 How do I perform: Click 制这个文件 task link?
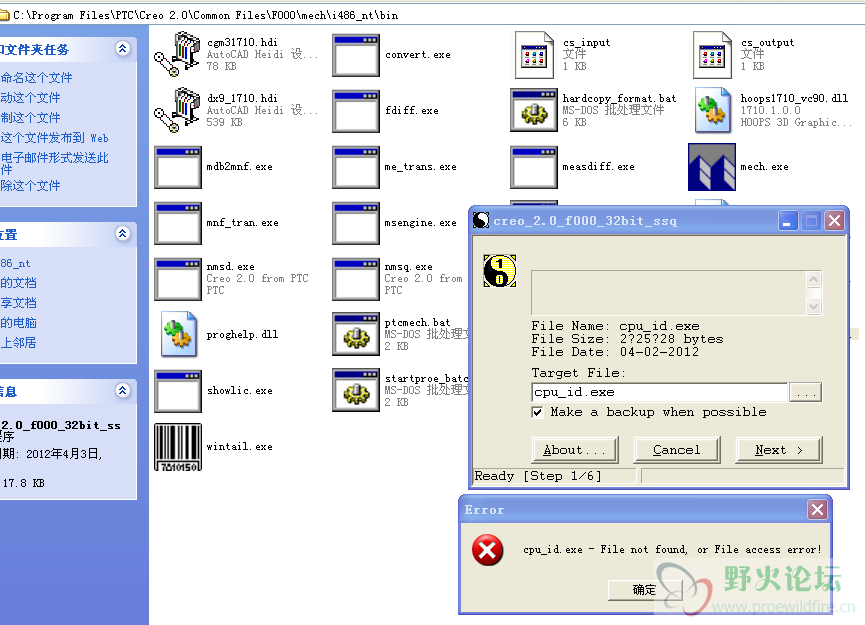click(x=30, y=117)
